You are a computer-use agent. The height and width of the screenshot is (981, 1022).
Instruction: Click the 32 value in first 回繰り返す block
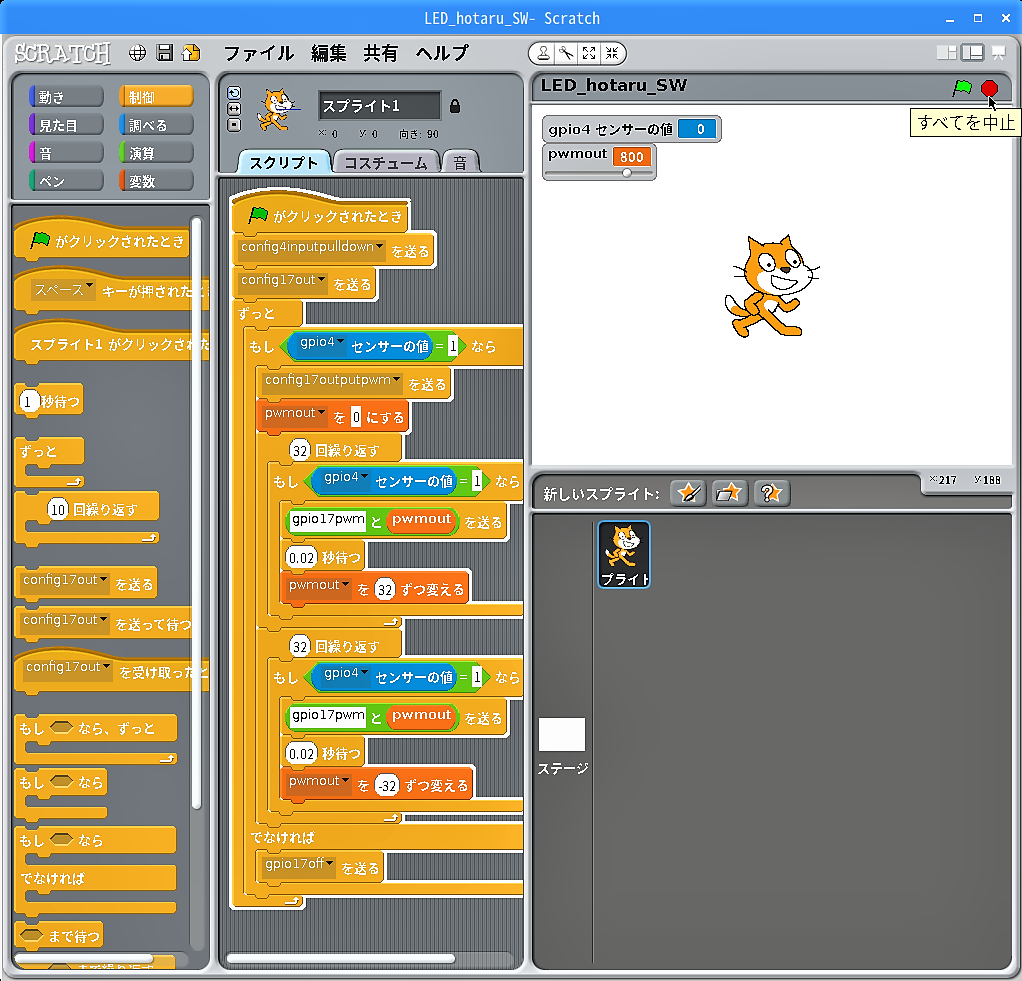coord(300,450)
